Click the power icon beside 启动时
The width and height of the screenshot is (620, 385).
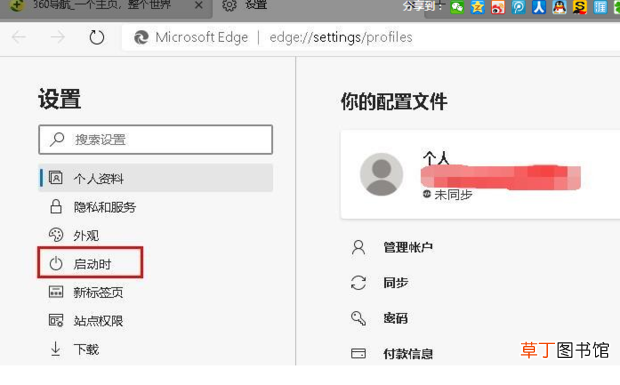click(x=56, y=263)
